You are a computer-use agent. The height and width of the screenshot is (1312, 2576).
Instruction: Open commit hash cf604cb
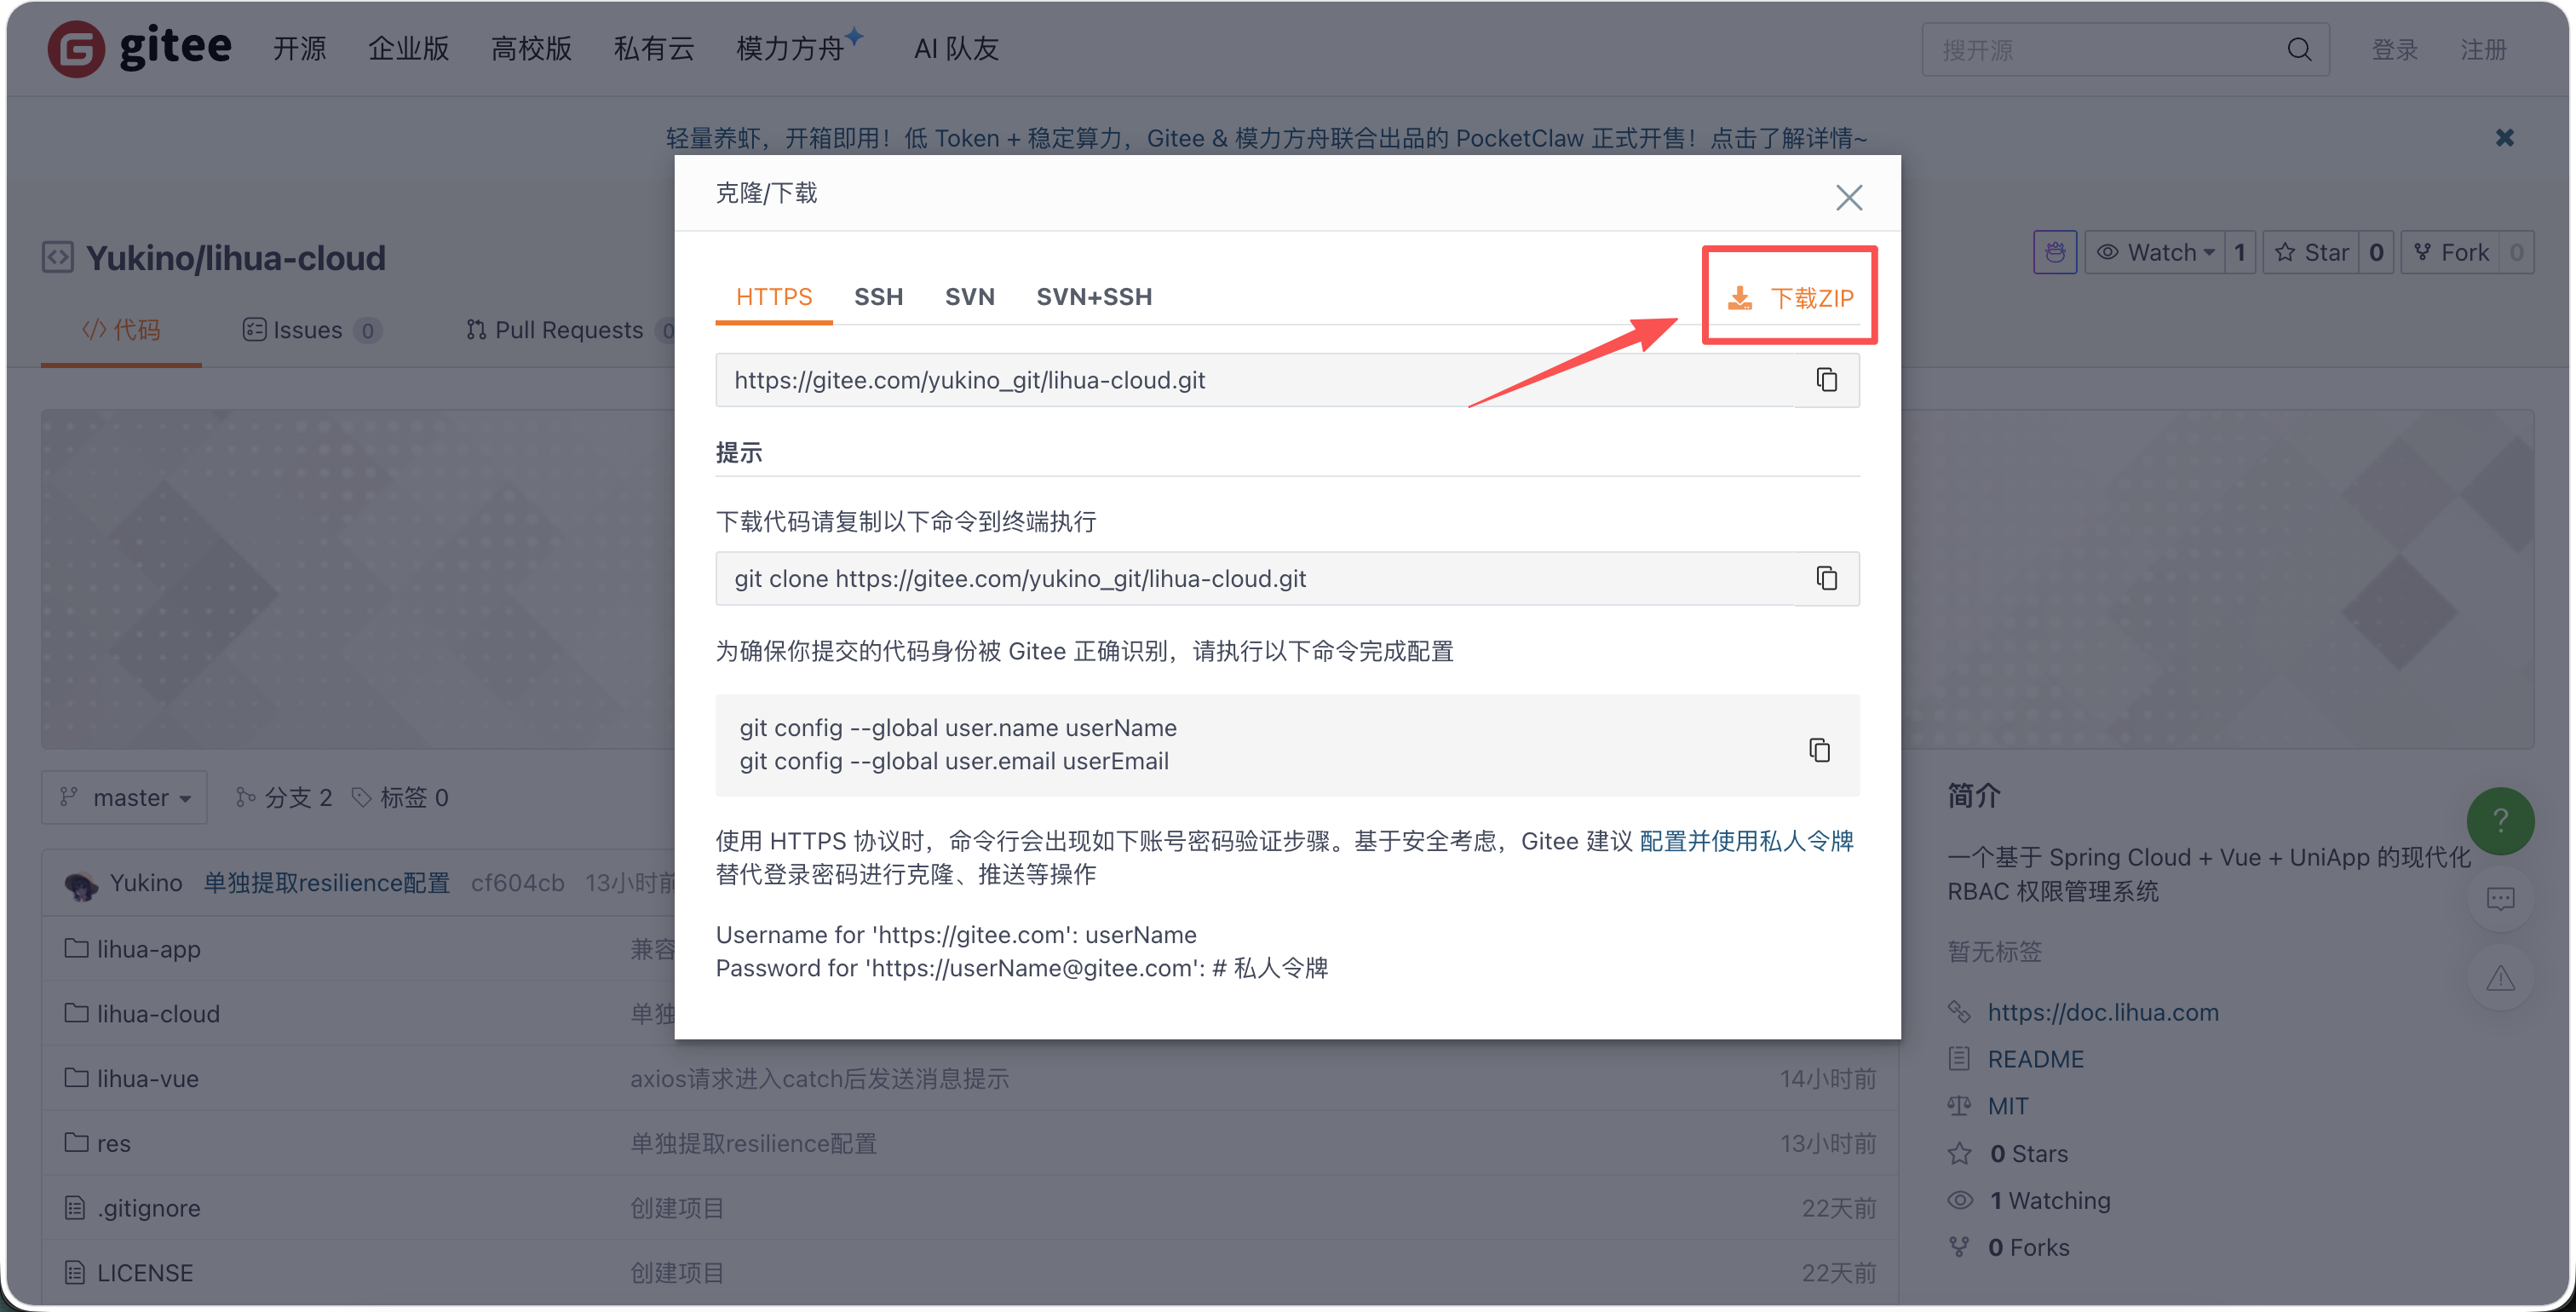pyautogui.click(x=517, y=883)
